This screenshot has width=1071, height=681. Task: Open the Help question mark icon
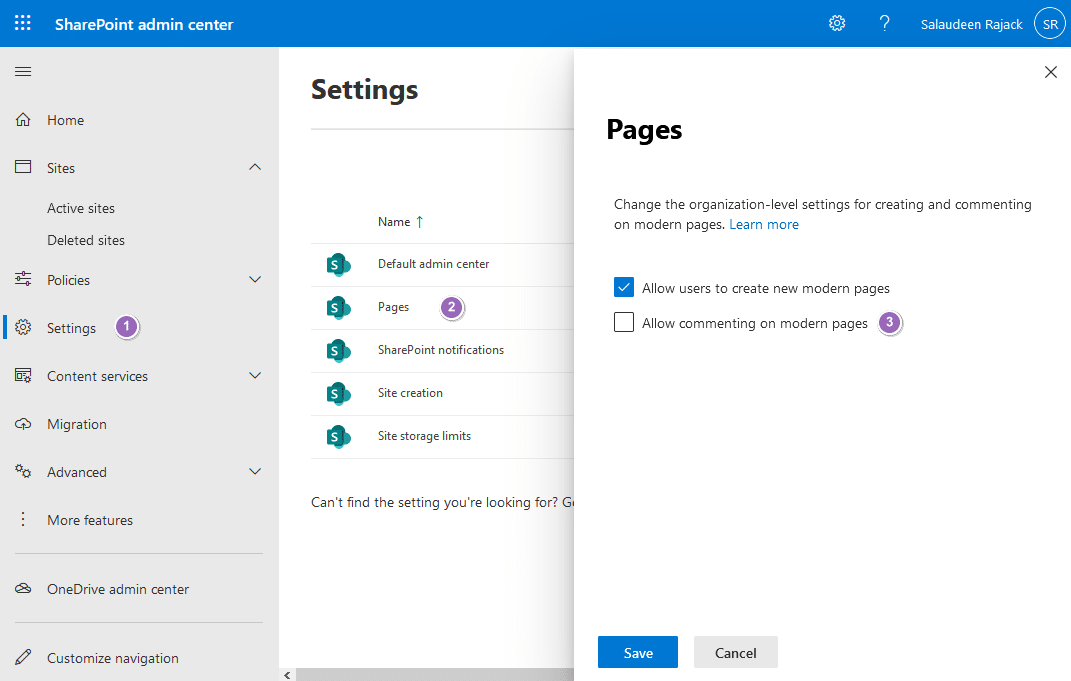tap(884, 22)
